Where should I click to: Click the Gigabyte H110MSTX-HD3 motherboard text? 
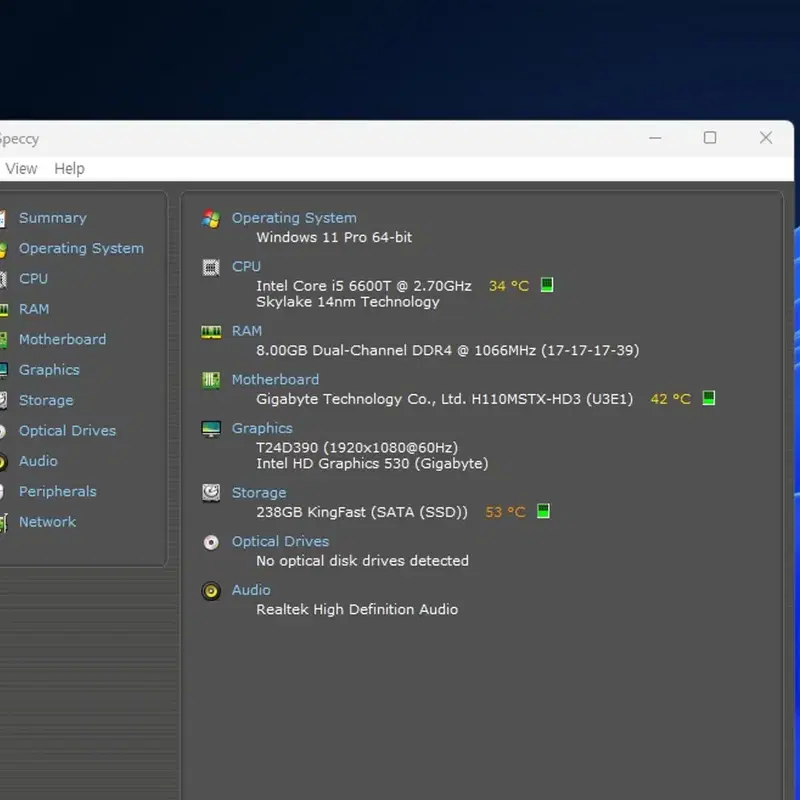[444, 399]
